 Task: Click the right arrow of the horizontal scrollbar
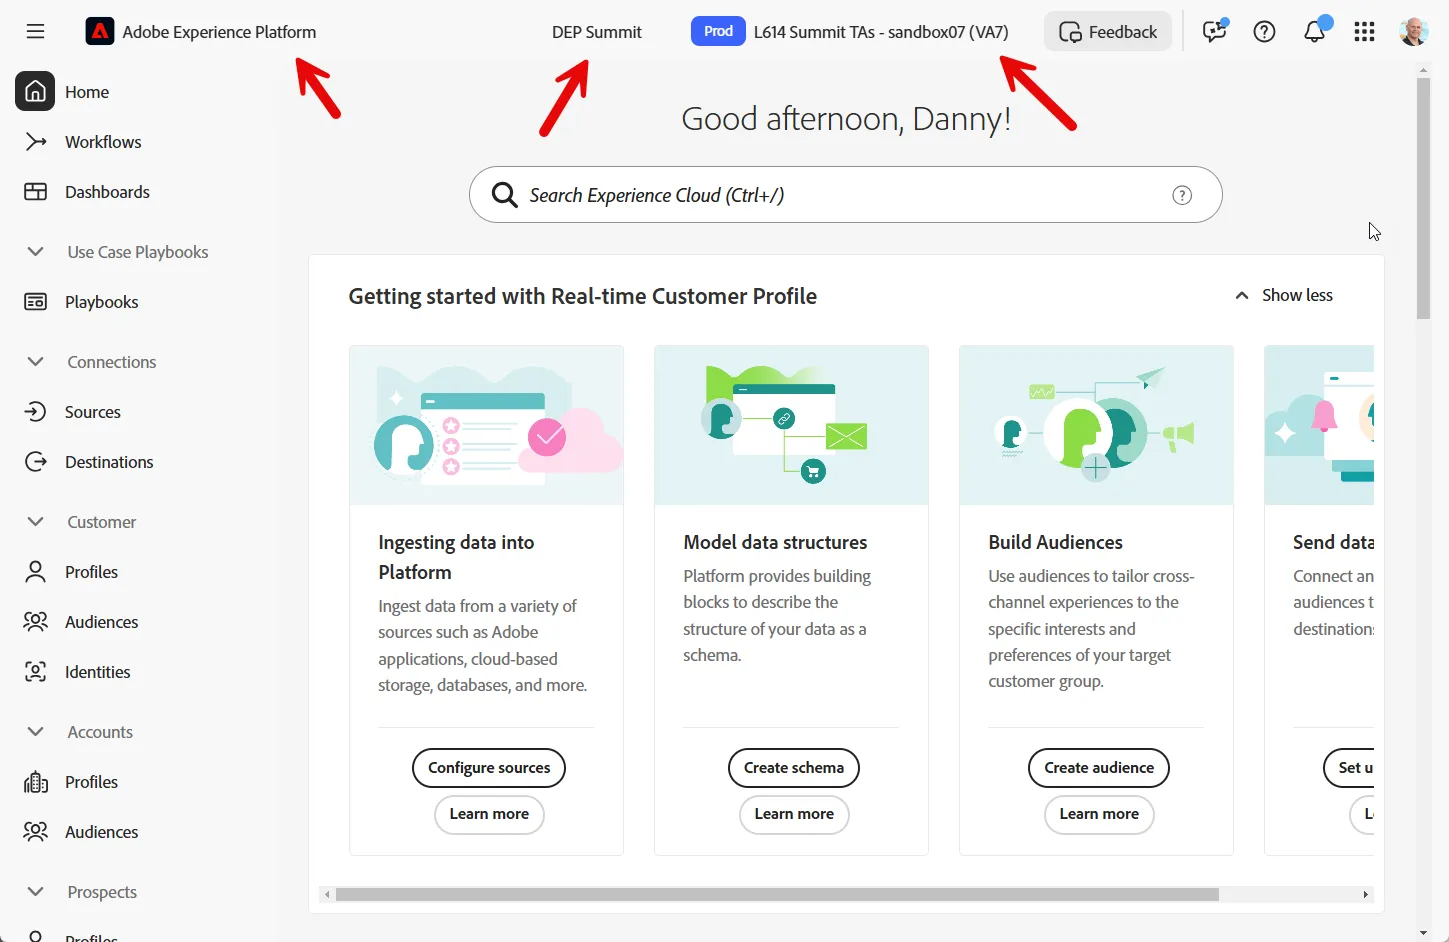1366,894
